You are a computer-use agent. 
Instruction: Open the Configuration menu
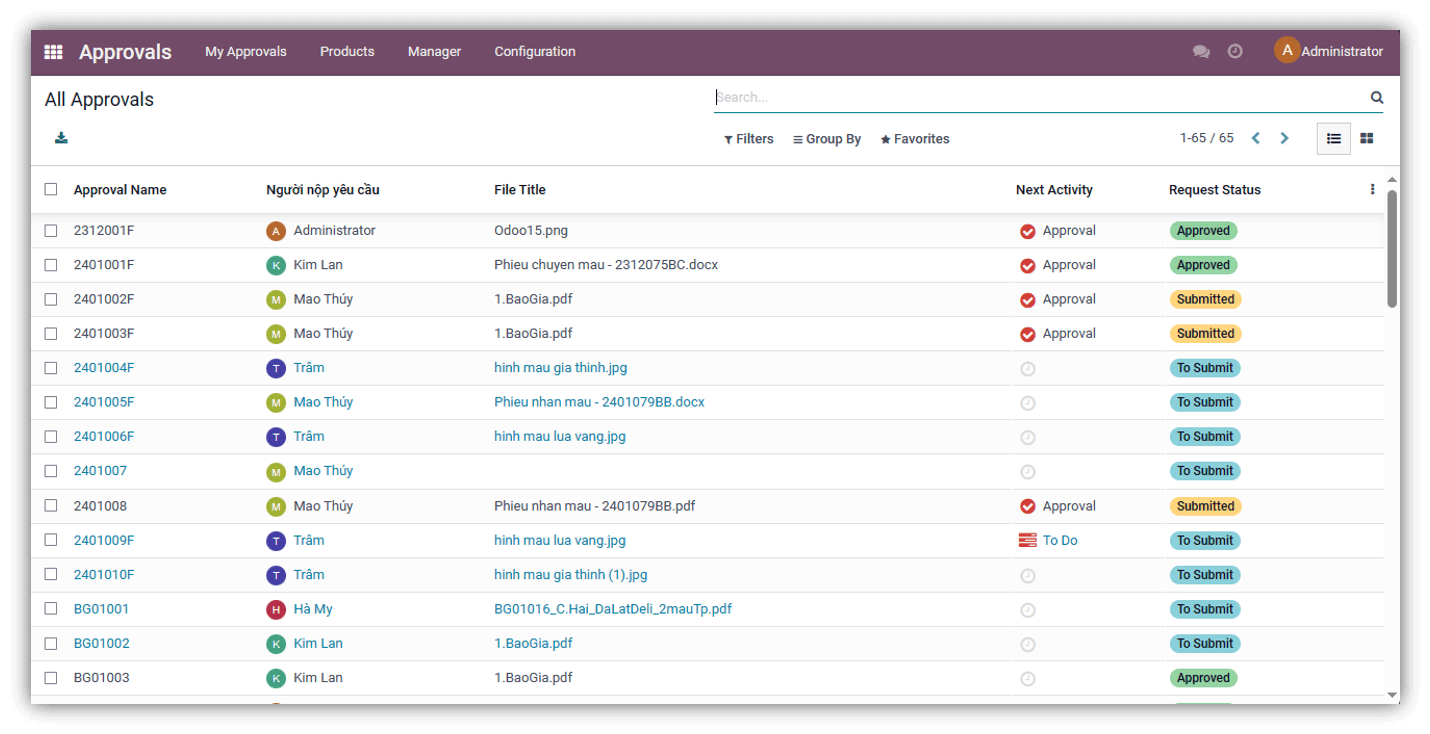(535, 52)
